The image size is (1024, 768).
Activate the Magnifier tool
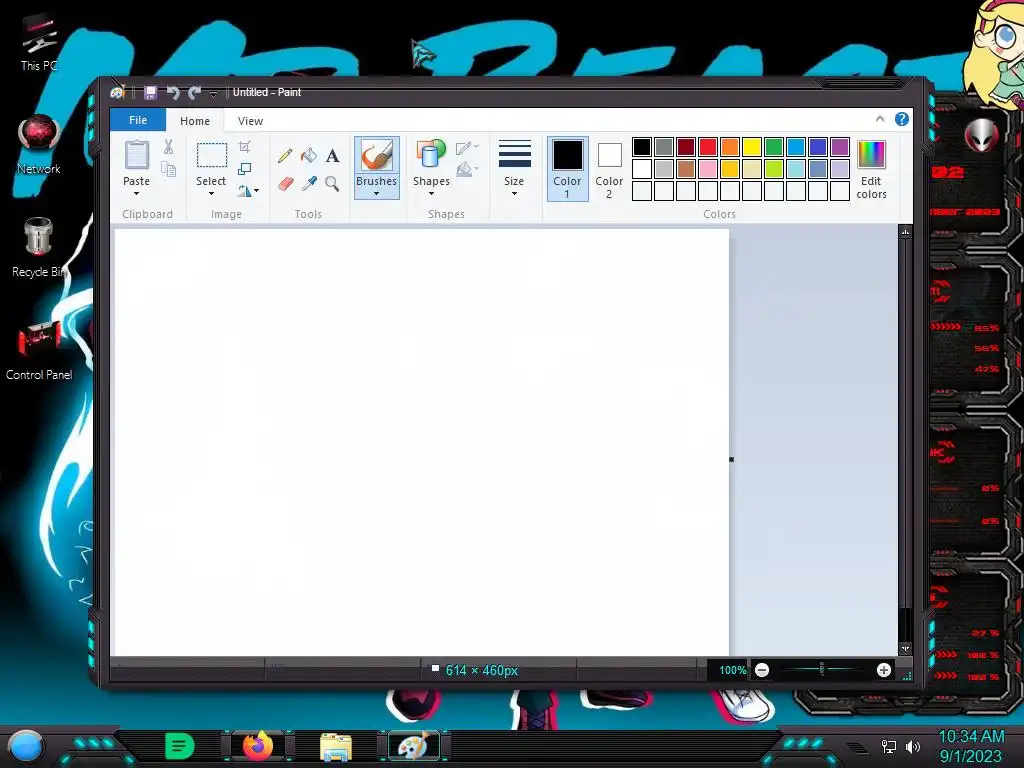332,184
